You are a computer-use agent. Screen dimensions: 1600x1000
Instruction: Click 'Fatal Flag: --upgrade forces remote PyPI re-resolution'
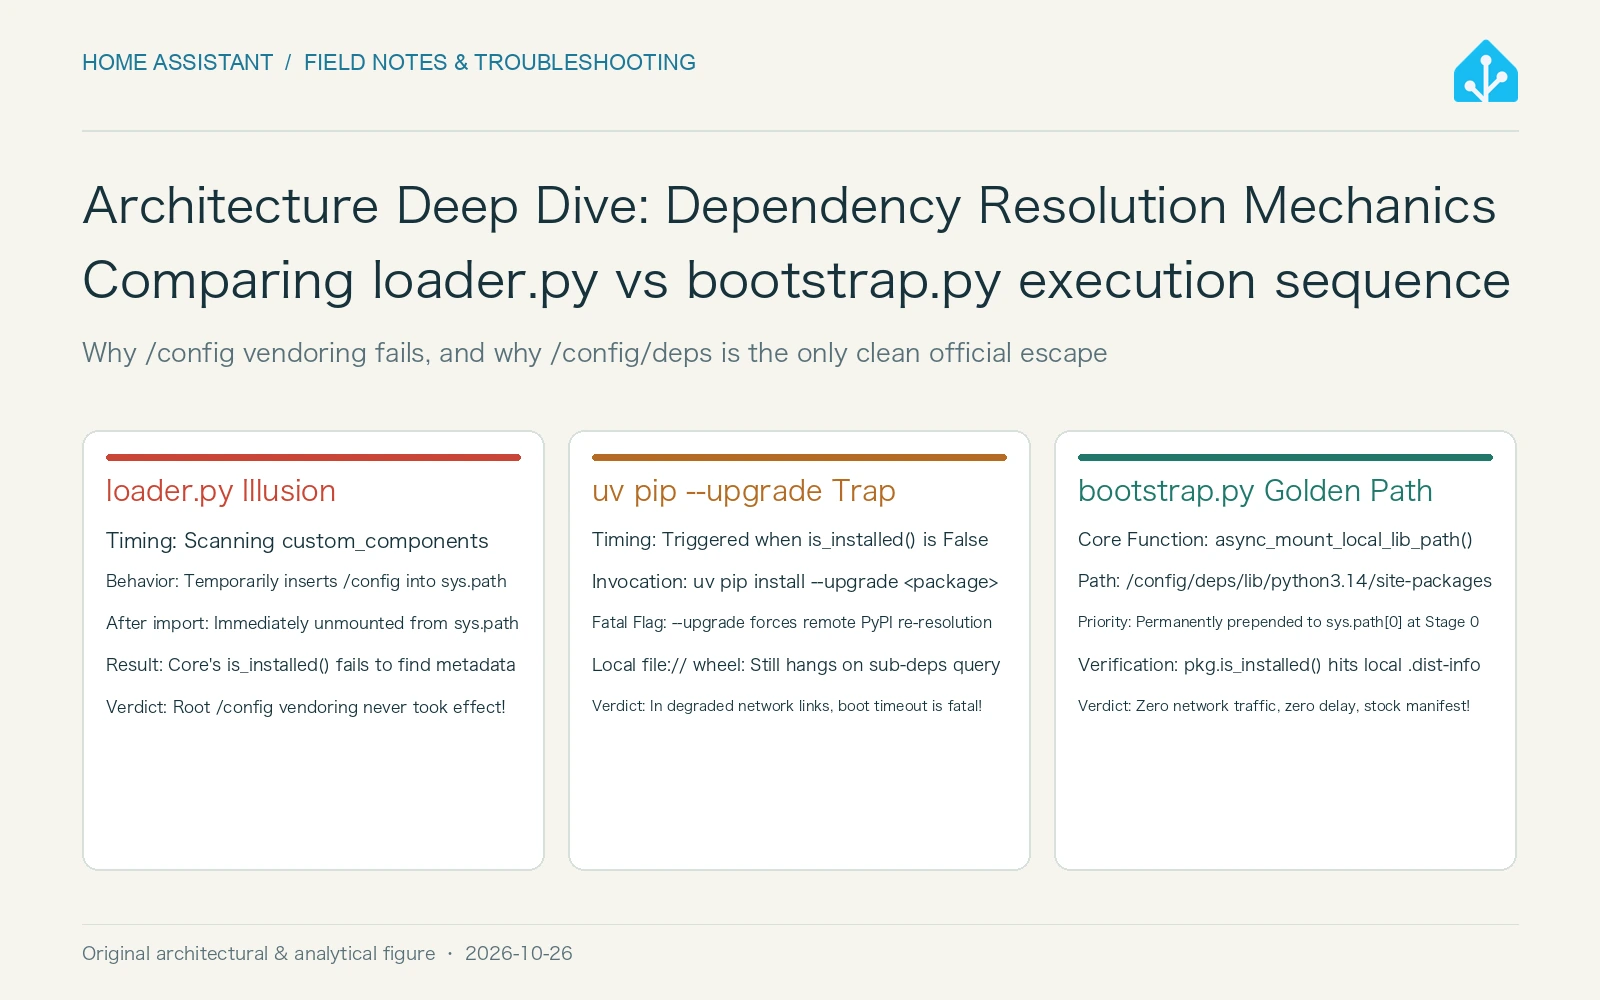pyautogui.click(x=792, y=622)
